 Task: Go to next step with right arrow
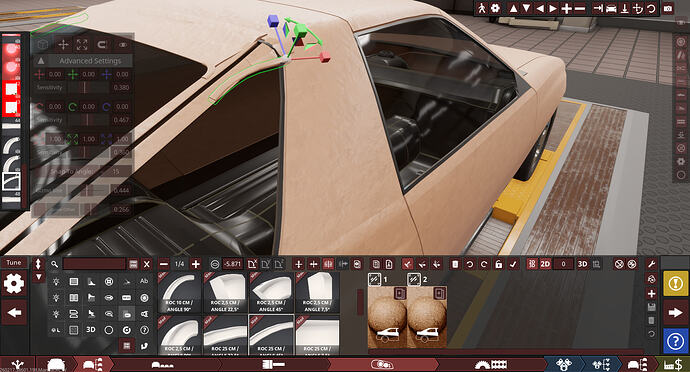[x=675, y=313]
